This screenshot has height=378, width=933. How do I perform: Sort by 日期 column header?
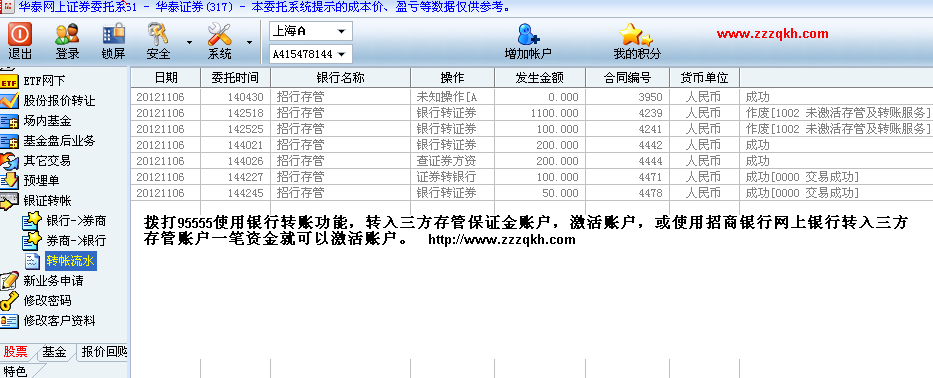pos(165,77)
